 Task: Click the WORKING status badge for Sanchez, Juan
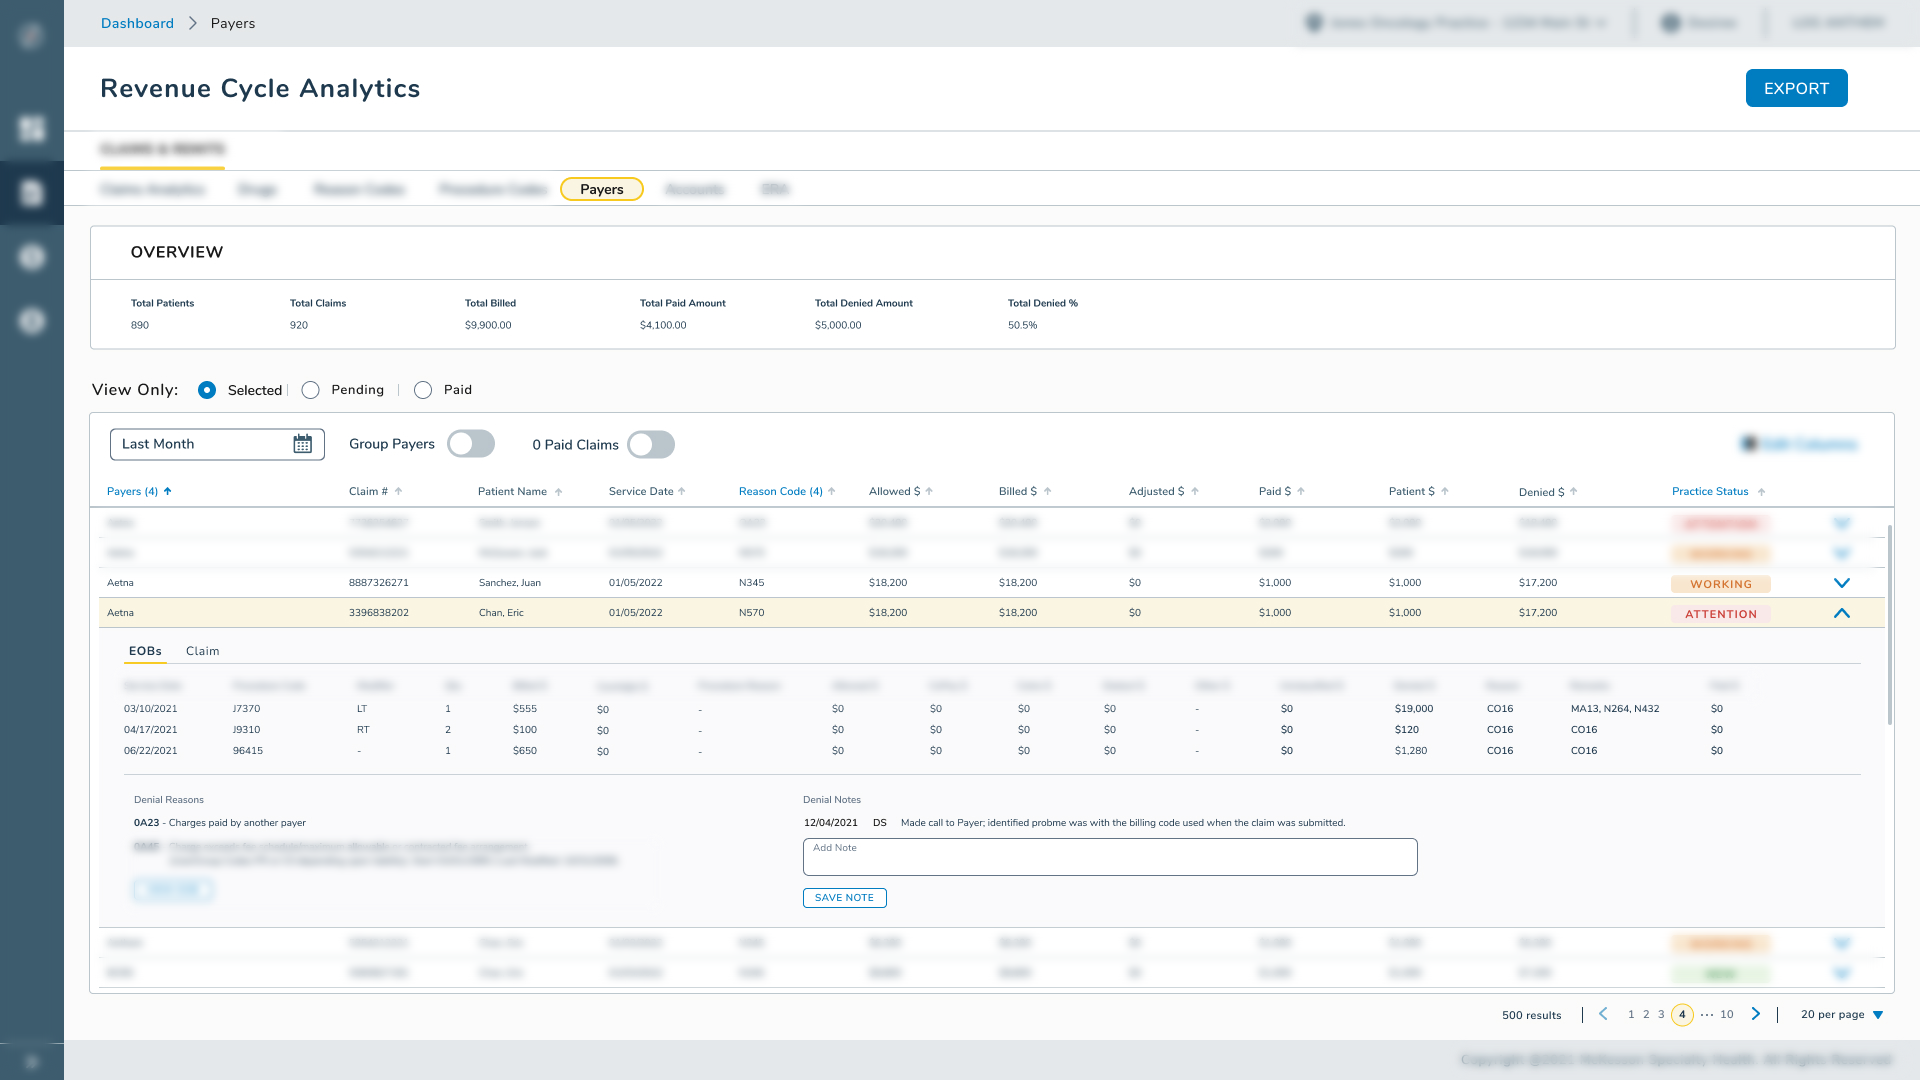(1720, 584)
